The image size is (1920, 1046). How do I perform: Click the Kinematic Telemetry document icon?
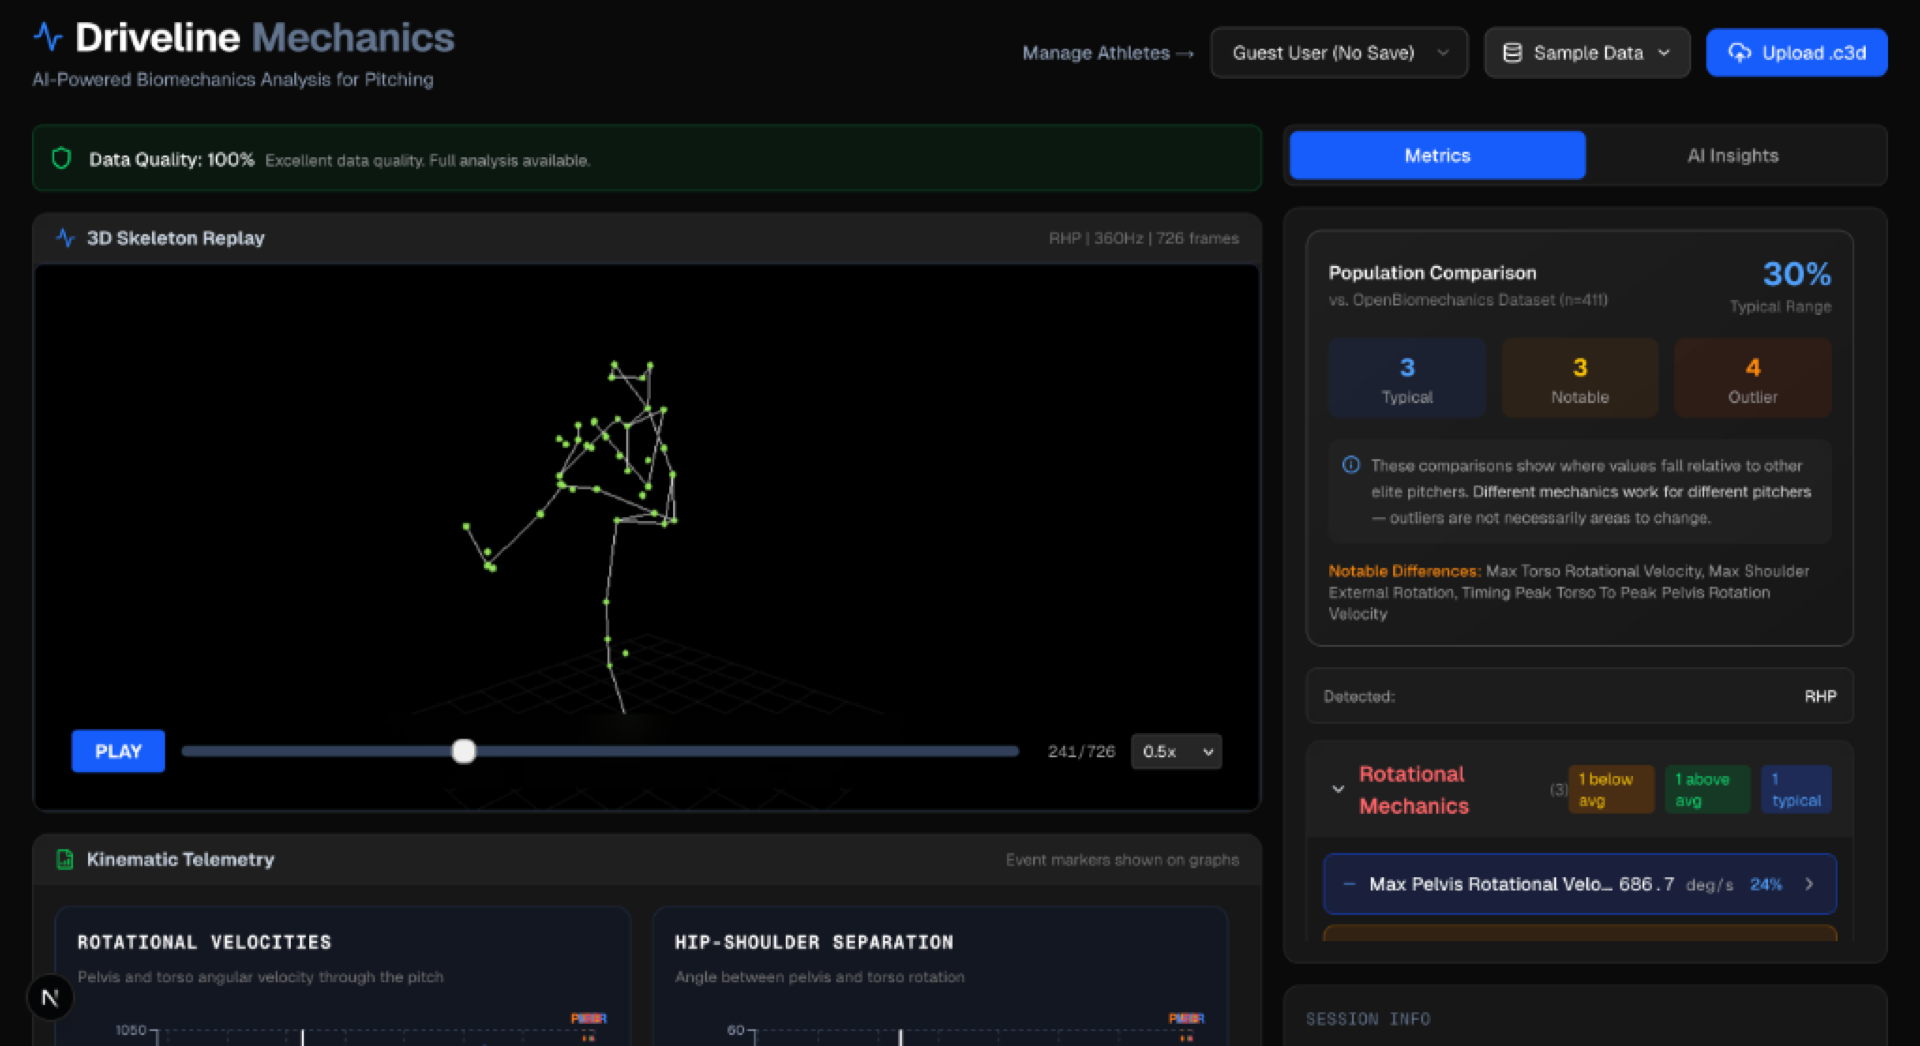point(64,859)
